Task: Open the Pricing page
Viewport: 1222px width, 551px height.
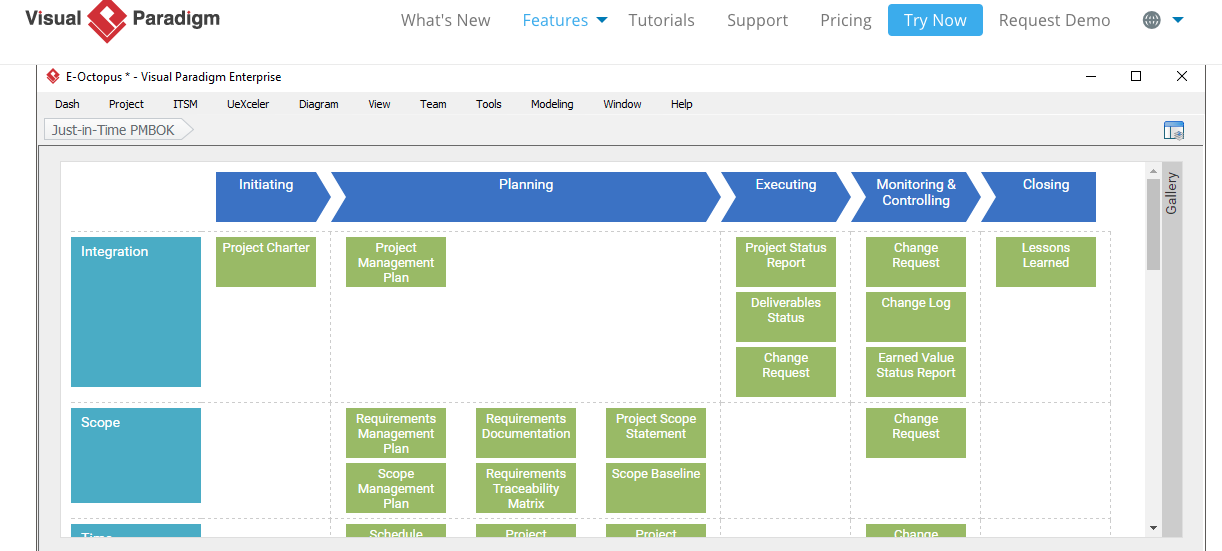Action: [846, 20]
